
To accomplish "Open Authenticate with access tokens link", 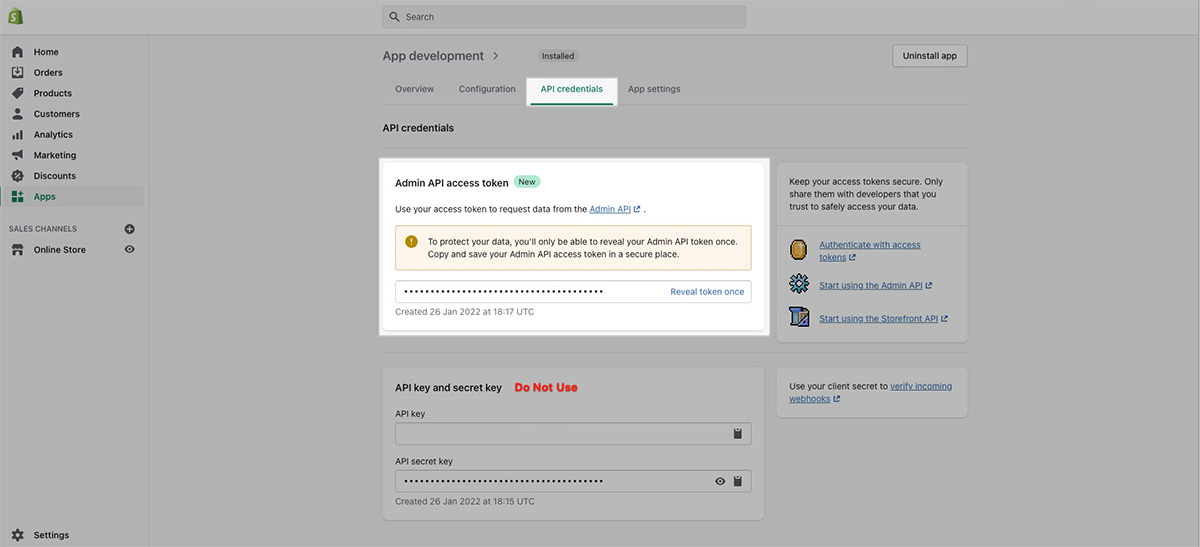I will click(x=870, y=251).
